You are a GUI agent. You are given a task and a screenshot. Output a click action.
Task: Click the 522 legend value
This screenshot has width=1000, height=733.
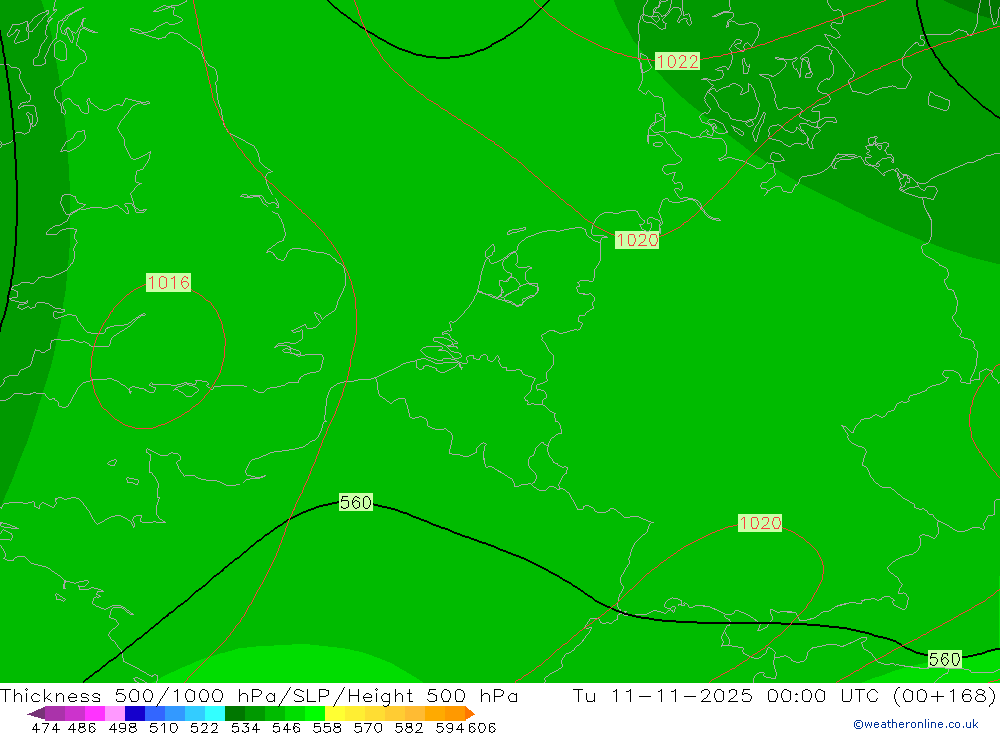(204, 727)
